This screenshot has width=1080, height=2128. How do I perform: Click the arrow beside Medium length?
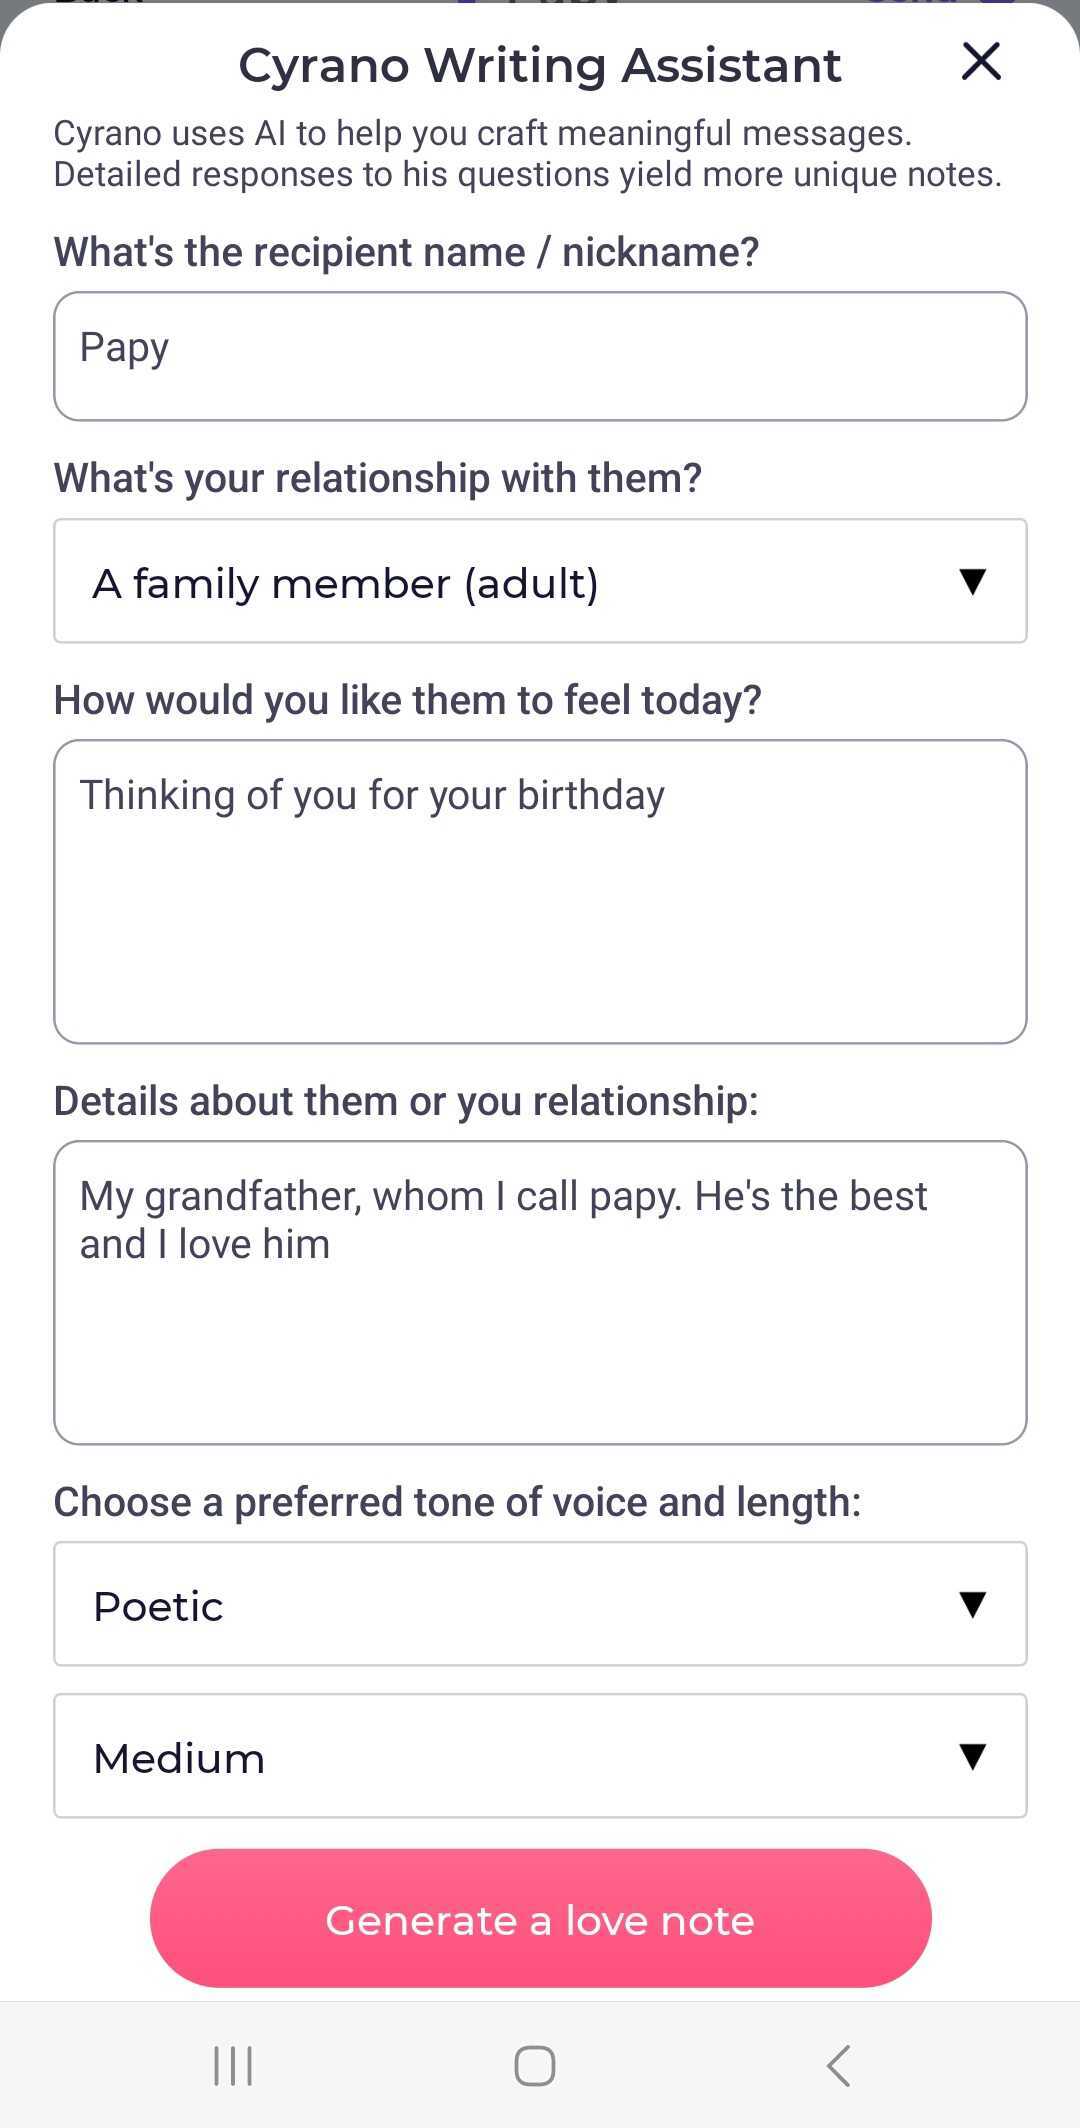tap(972, 1756)
